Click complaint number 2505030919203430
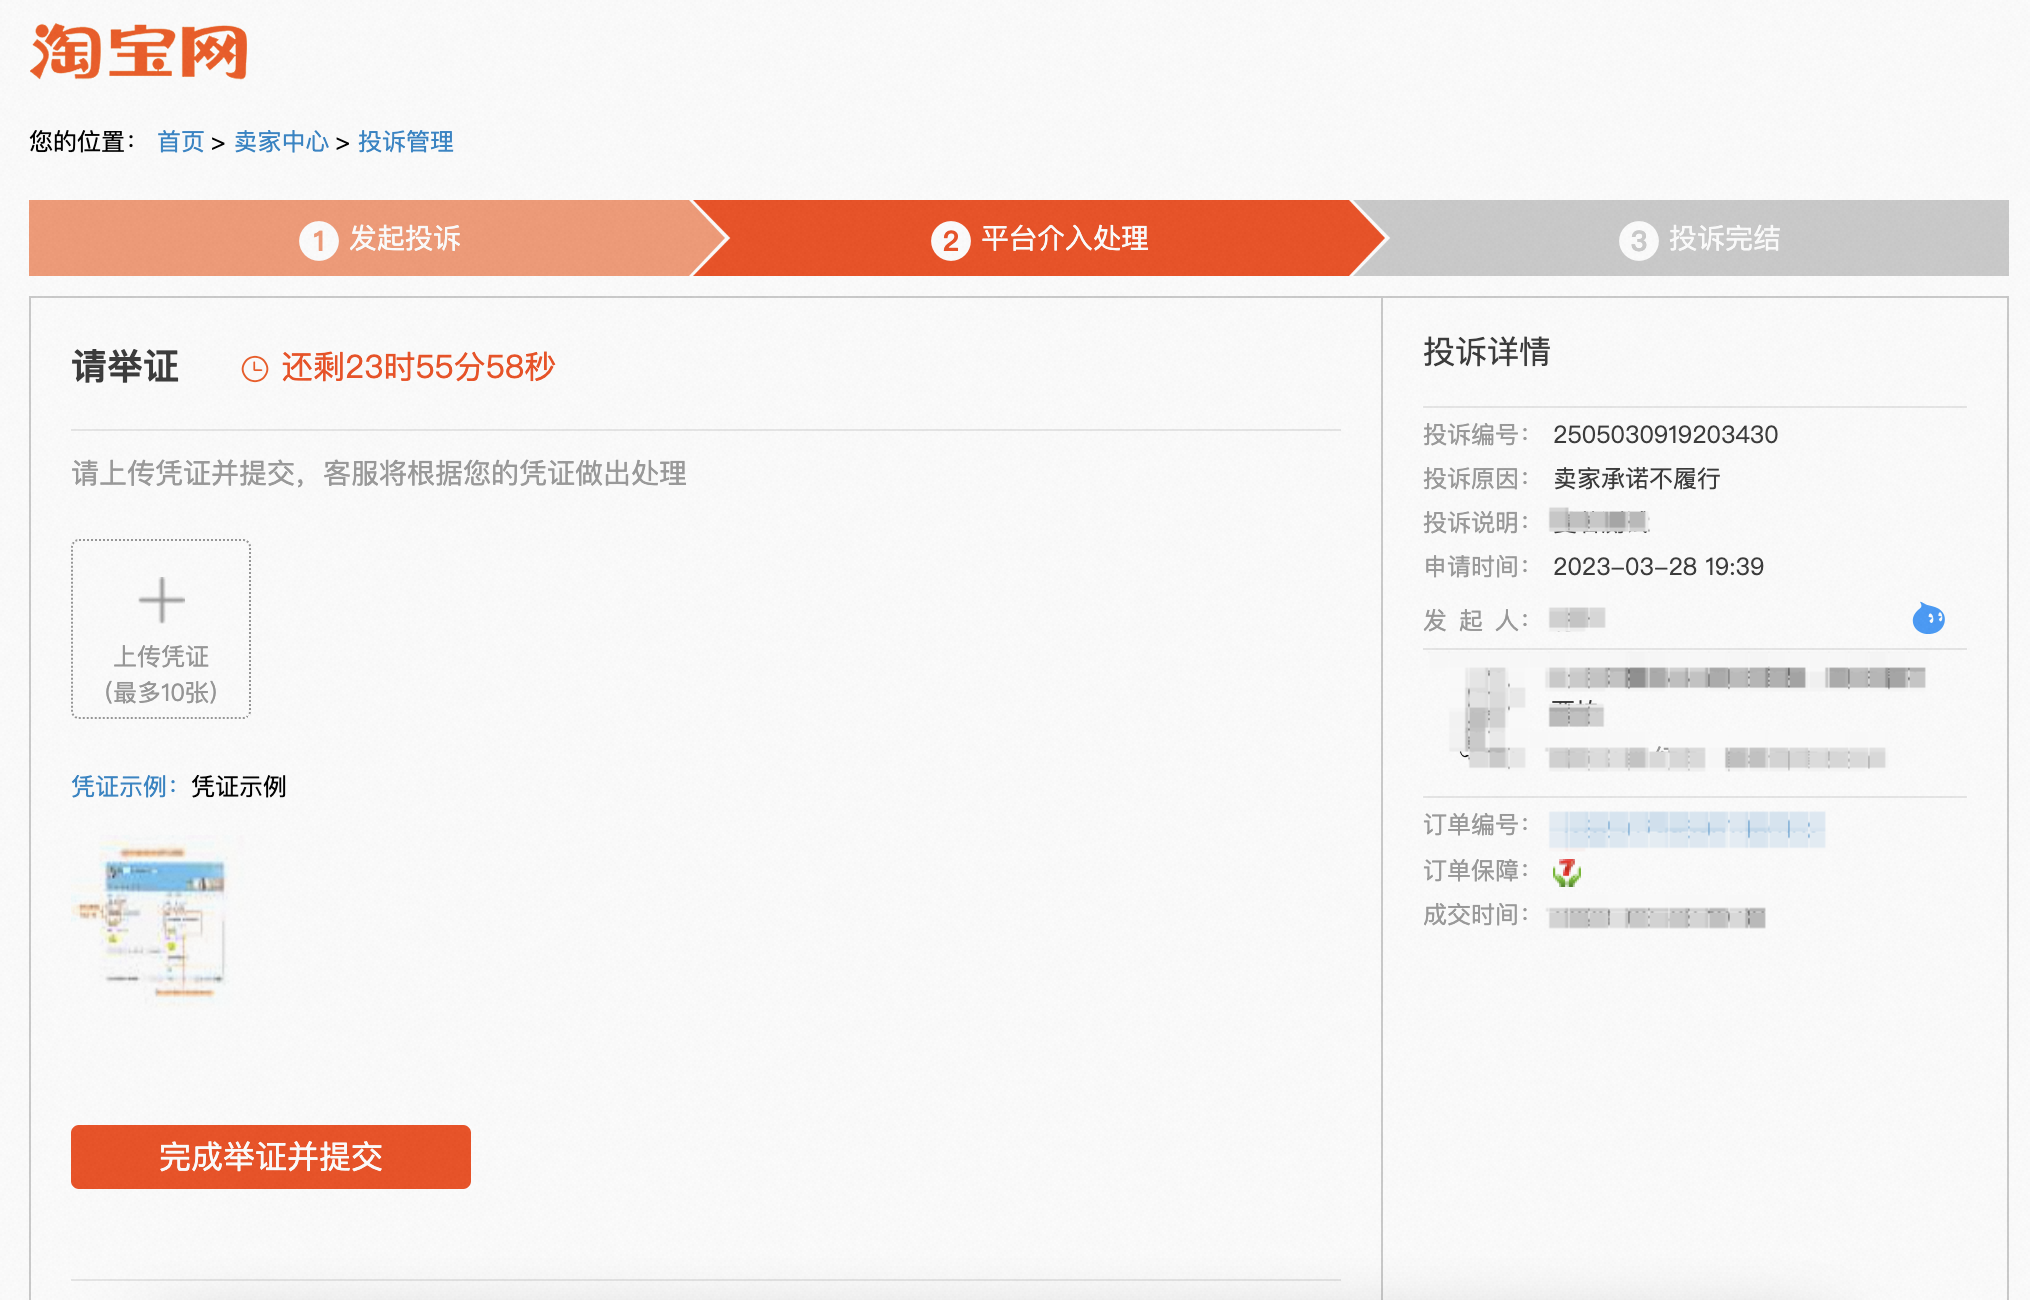This screenshot has width=2030, height=1300. (1665, 435)
